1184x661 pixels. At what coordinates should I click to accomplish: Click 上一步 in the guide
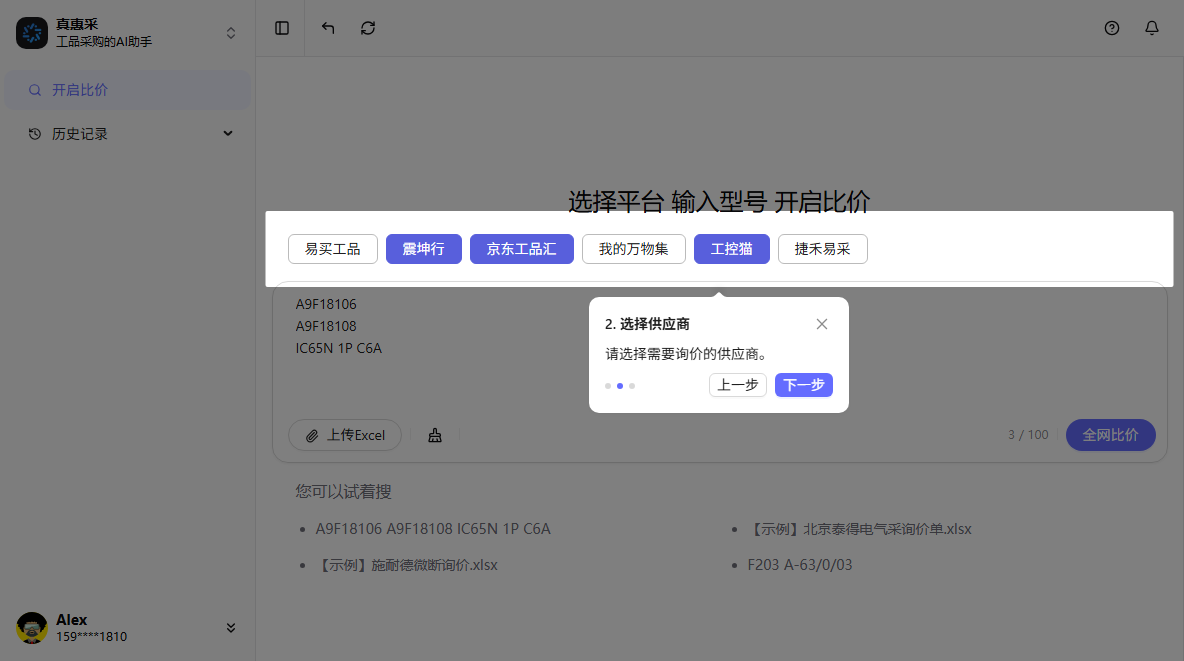coord(738,385)
